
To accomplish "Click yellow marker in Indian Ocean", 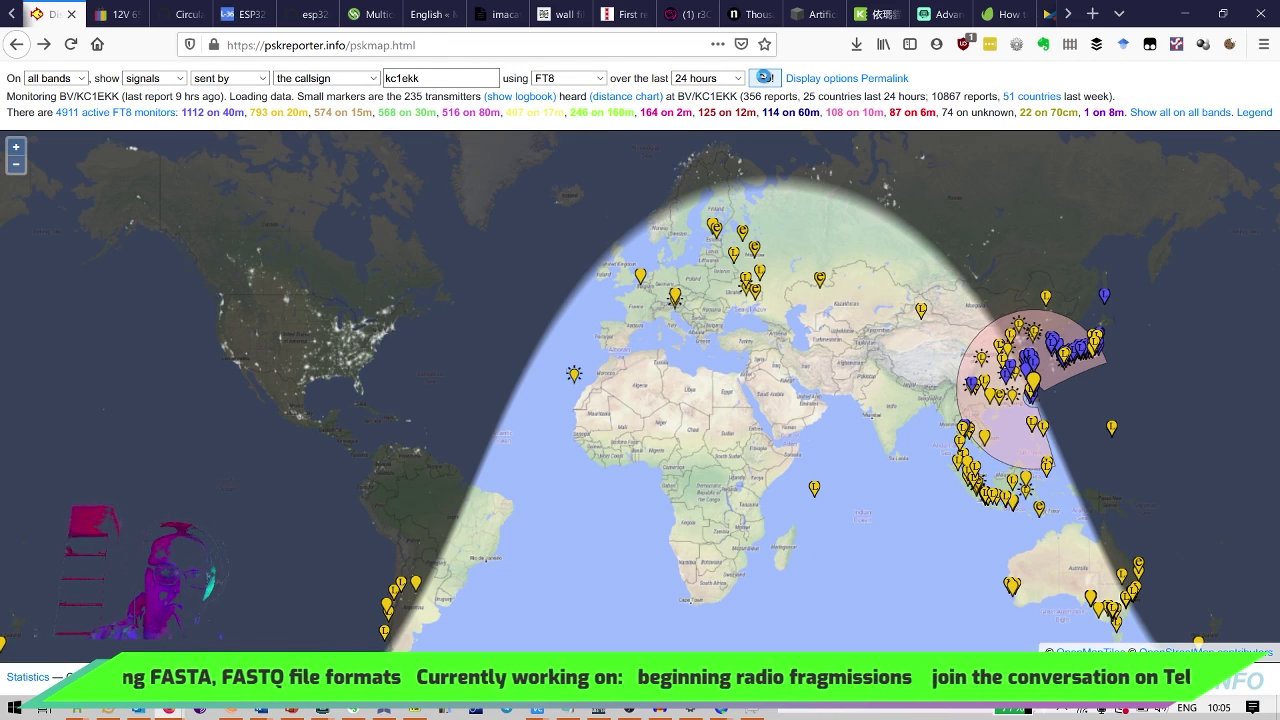I will pyautogui.click(x=814, y=489).
